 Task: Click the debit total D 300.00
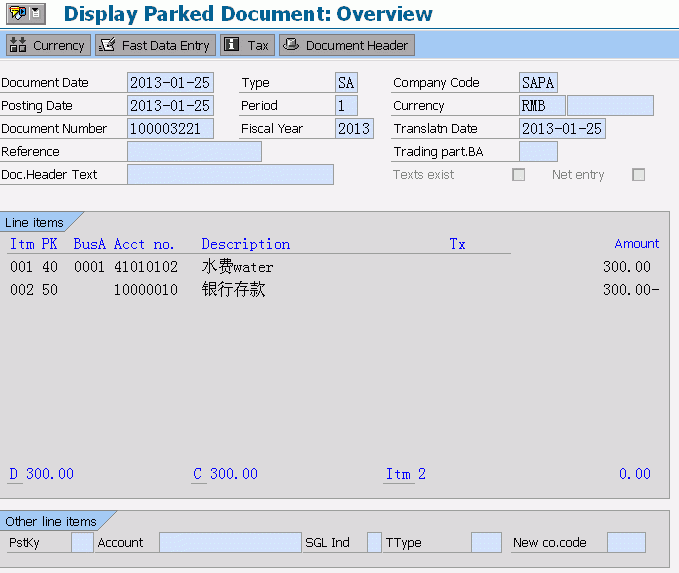(42, 473)
